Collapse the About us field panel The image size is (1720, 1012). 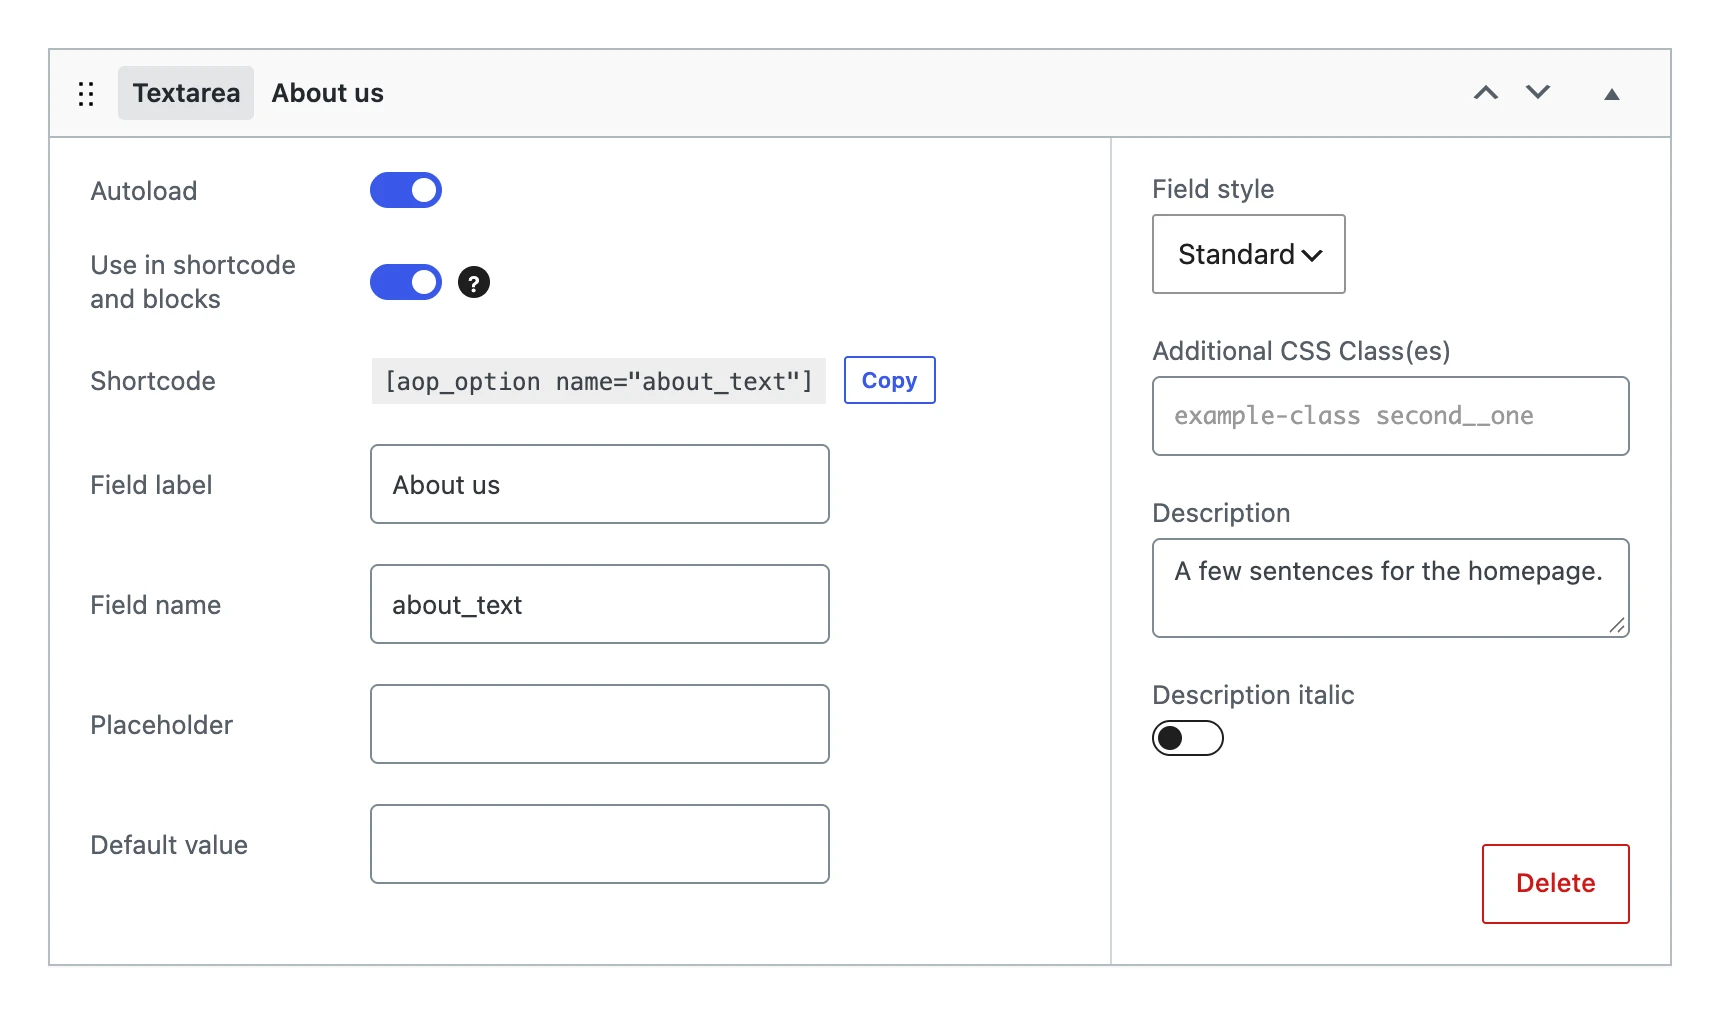(1612, 94)
